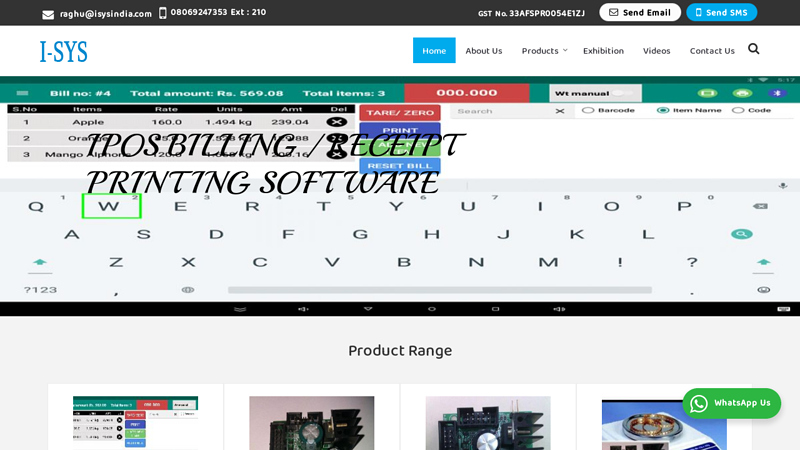Click the green display icon left of the printer icon
Screen dimensions: 800x450
[707, 93]
